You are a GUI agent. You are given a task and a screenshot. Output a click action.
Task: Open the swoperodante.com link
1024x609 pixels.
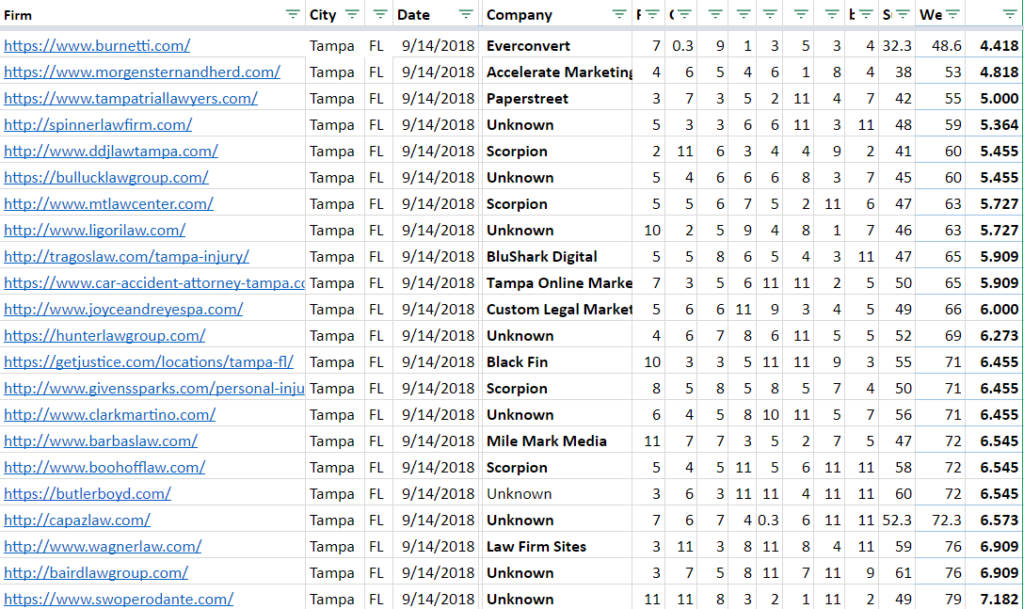[x=119, y=599]
